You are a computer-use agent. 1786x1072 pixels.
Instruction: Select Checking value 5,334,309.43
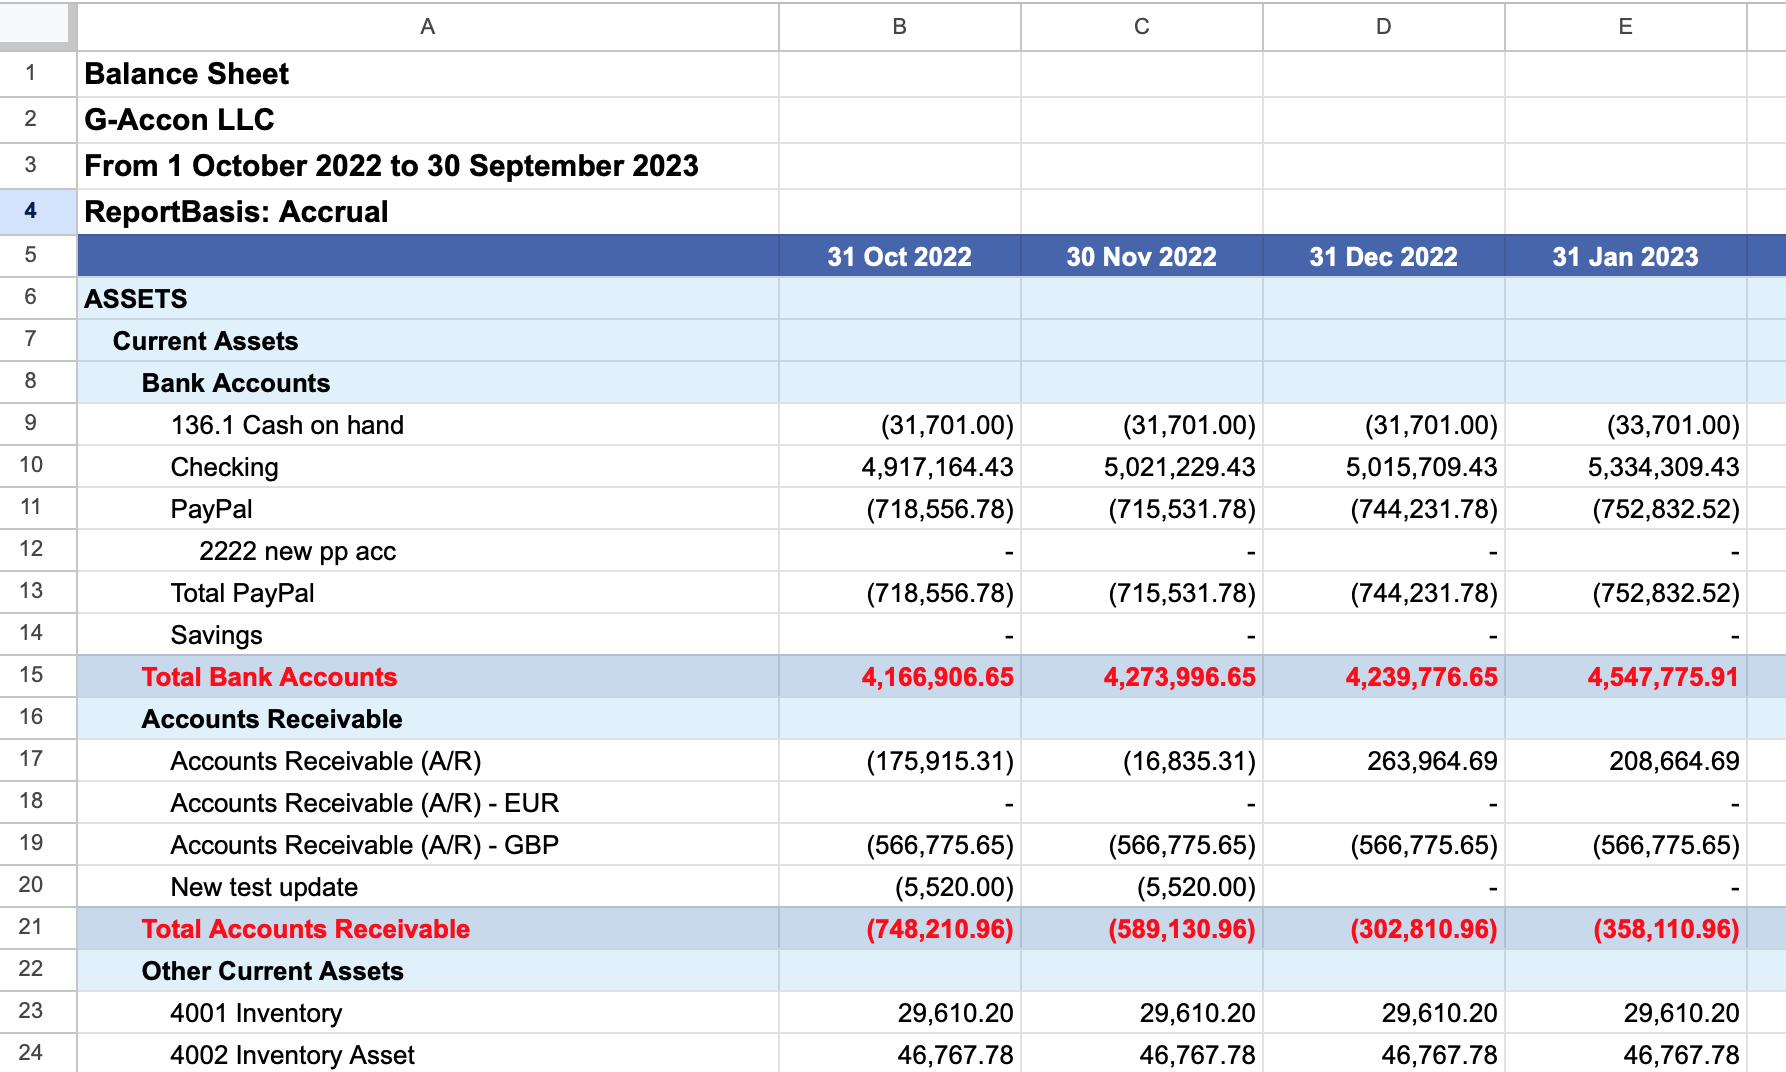[x=1626, y=467]
